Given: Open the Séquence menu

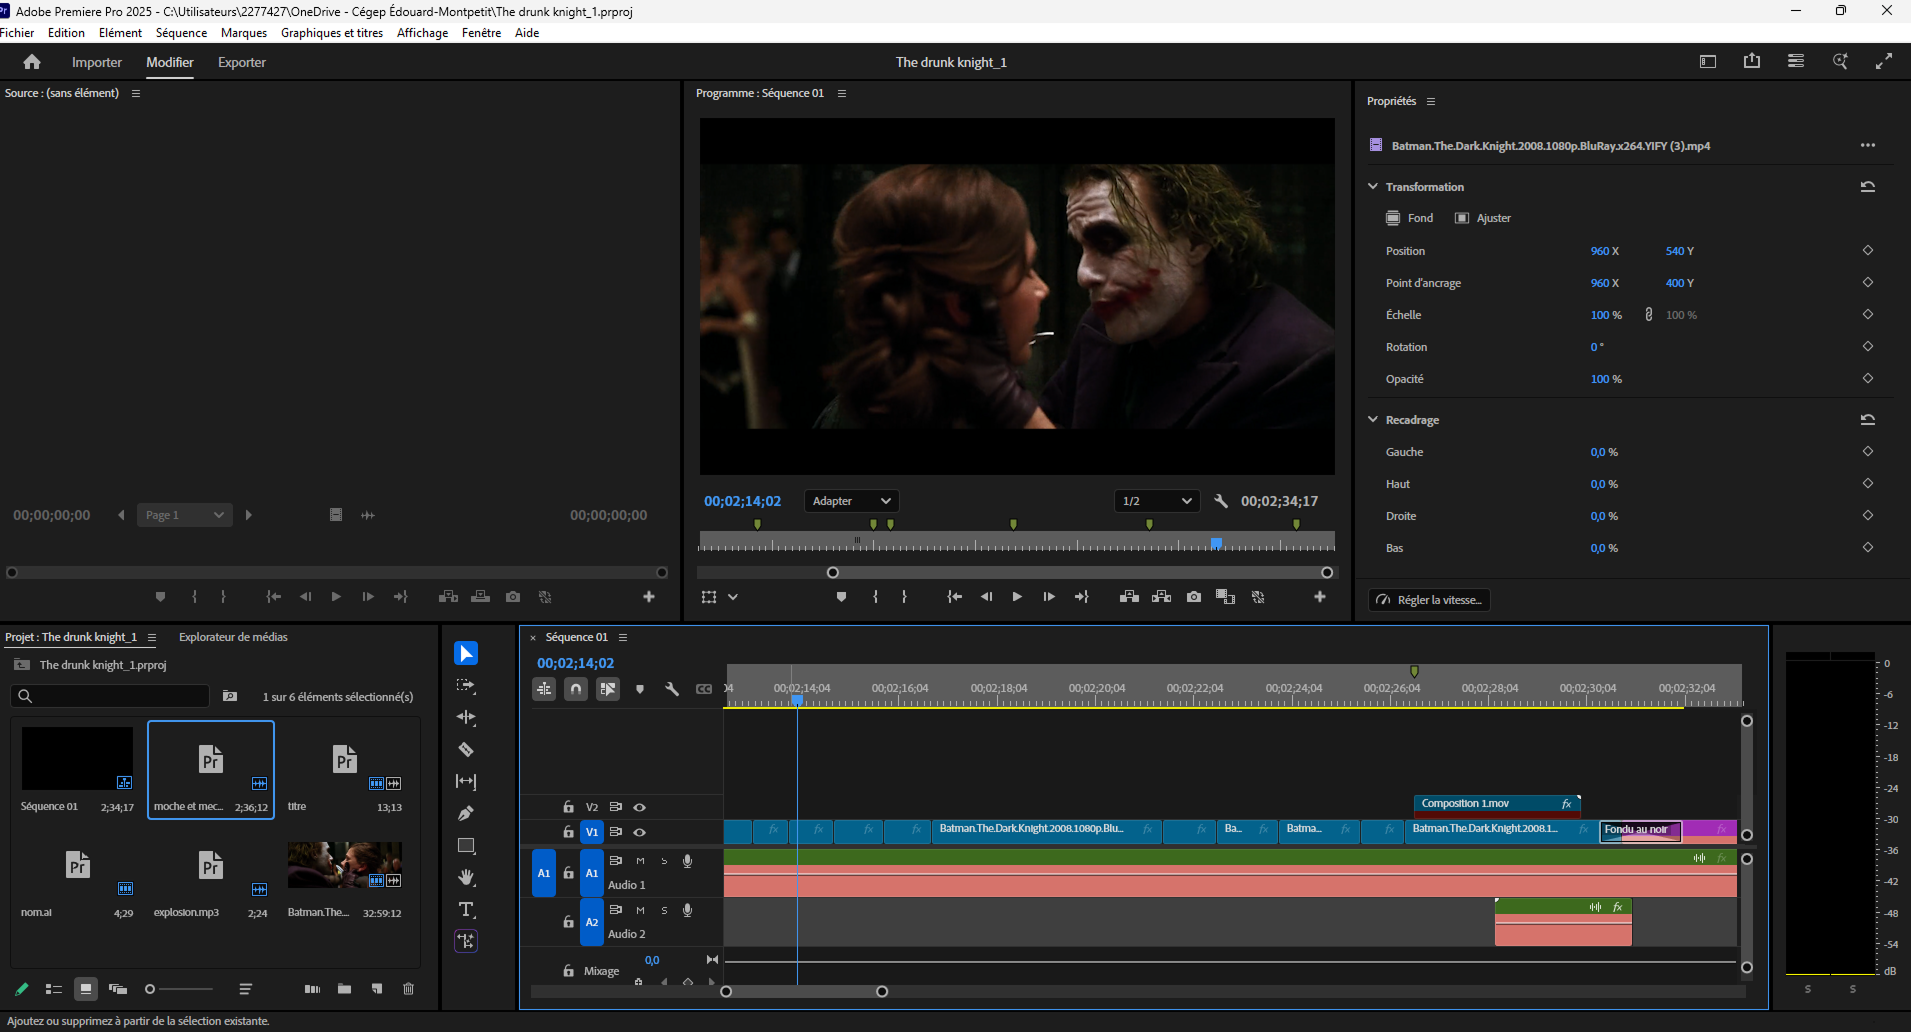Looking at the screenshot, I should coord(181,33).
